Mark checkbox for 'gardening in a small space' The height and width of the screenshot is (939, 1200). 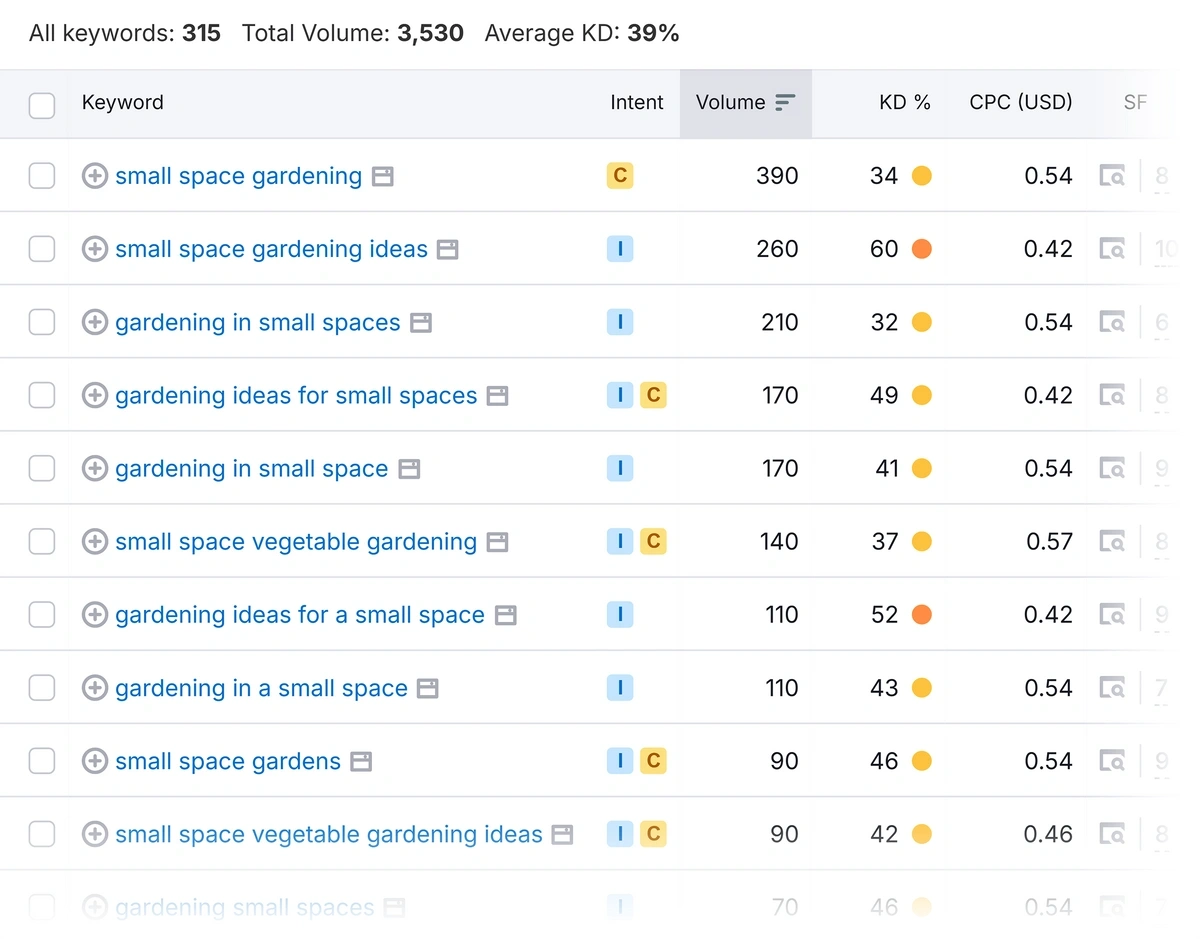point(42,688)
